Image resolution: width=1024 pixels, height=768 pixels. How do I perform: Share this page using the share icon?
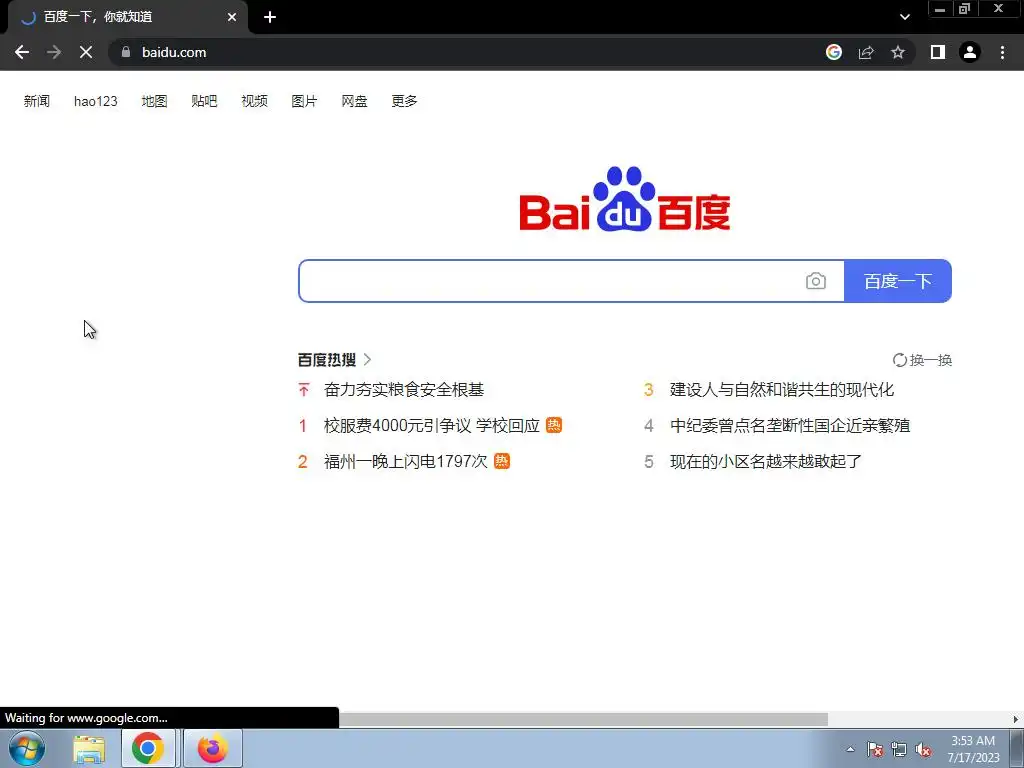point(866,52)
